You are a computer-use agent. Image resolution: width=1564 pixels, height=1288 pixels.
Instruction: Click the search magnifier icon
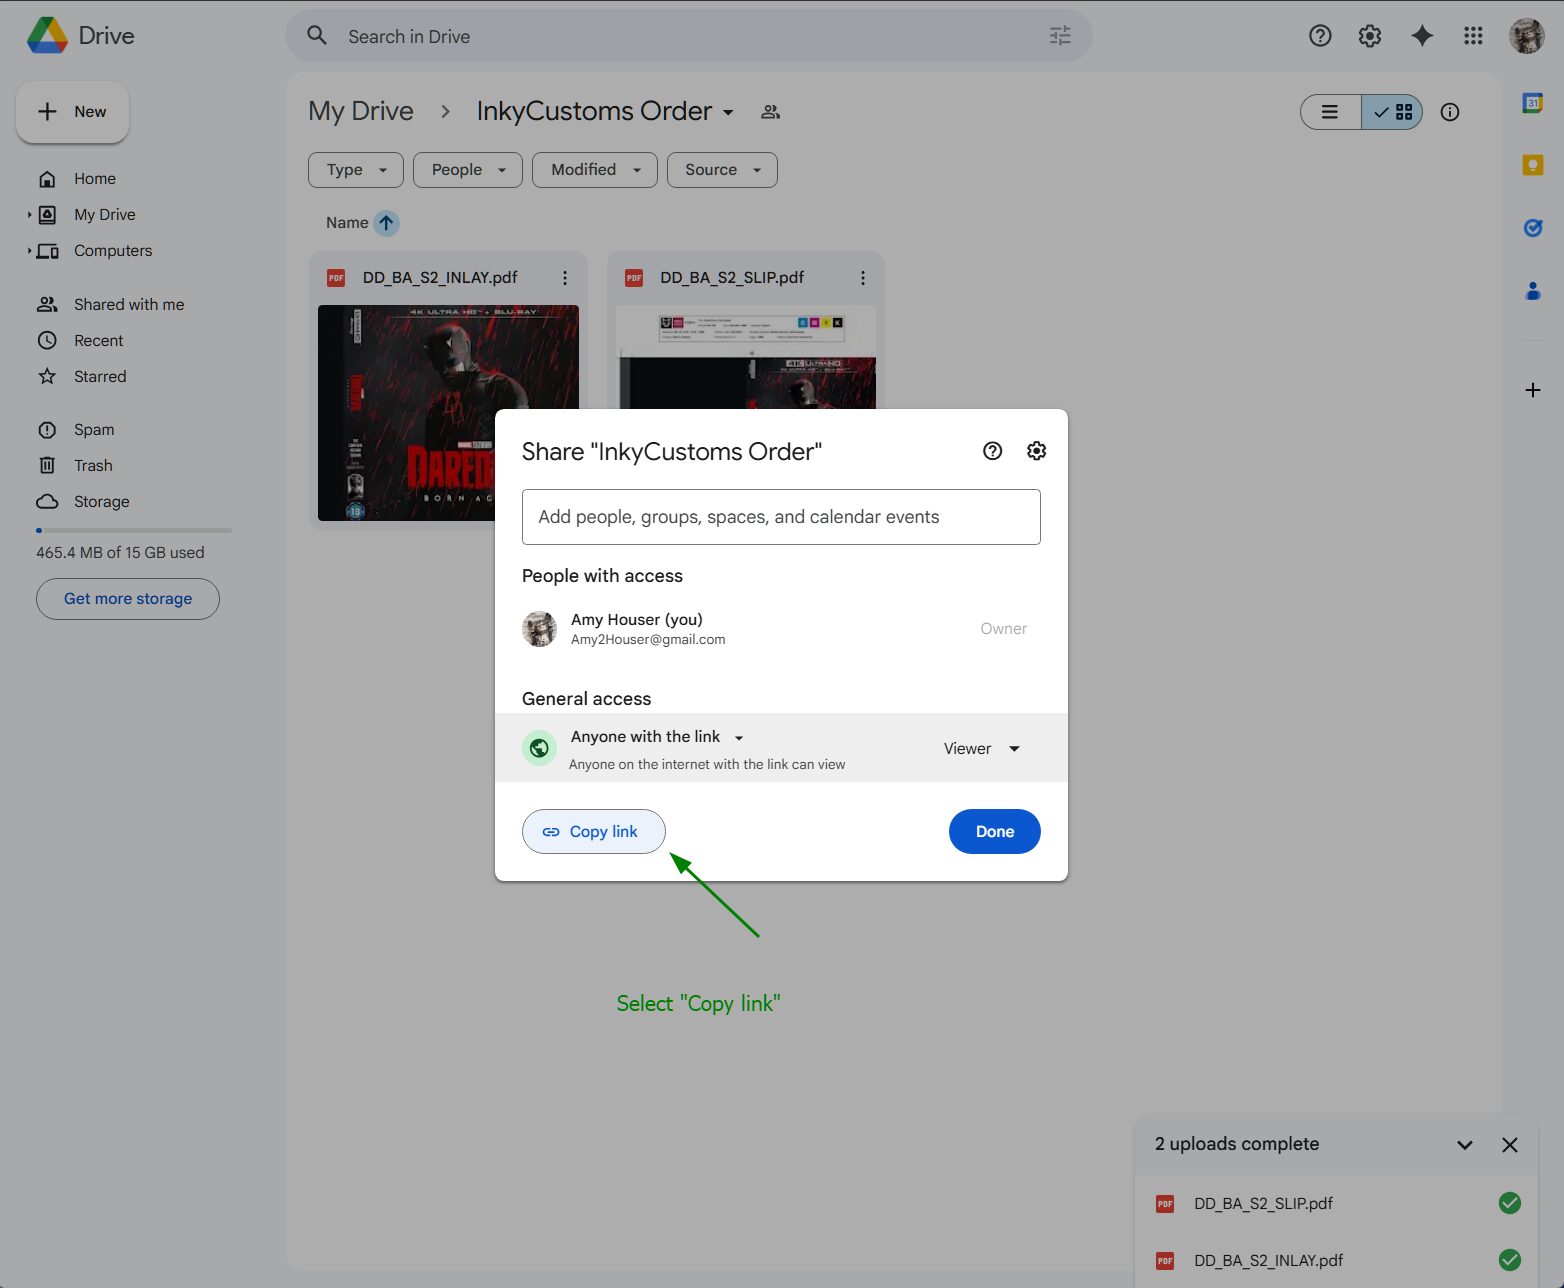[x=317, y=36]
